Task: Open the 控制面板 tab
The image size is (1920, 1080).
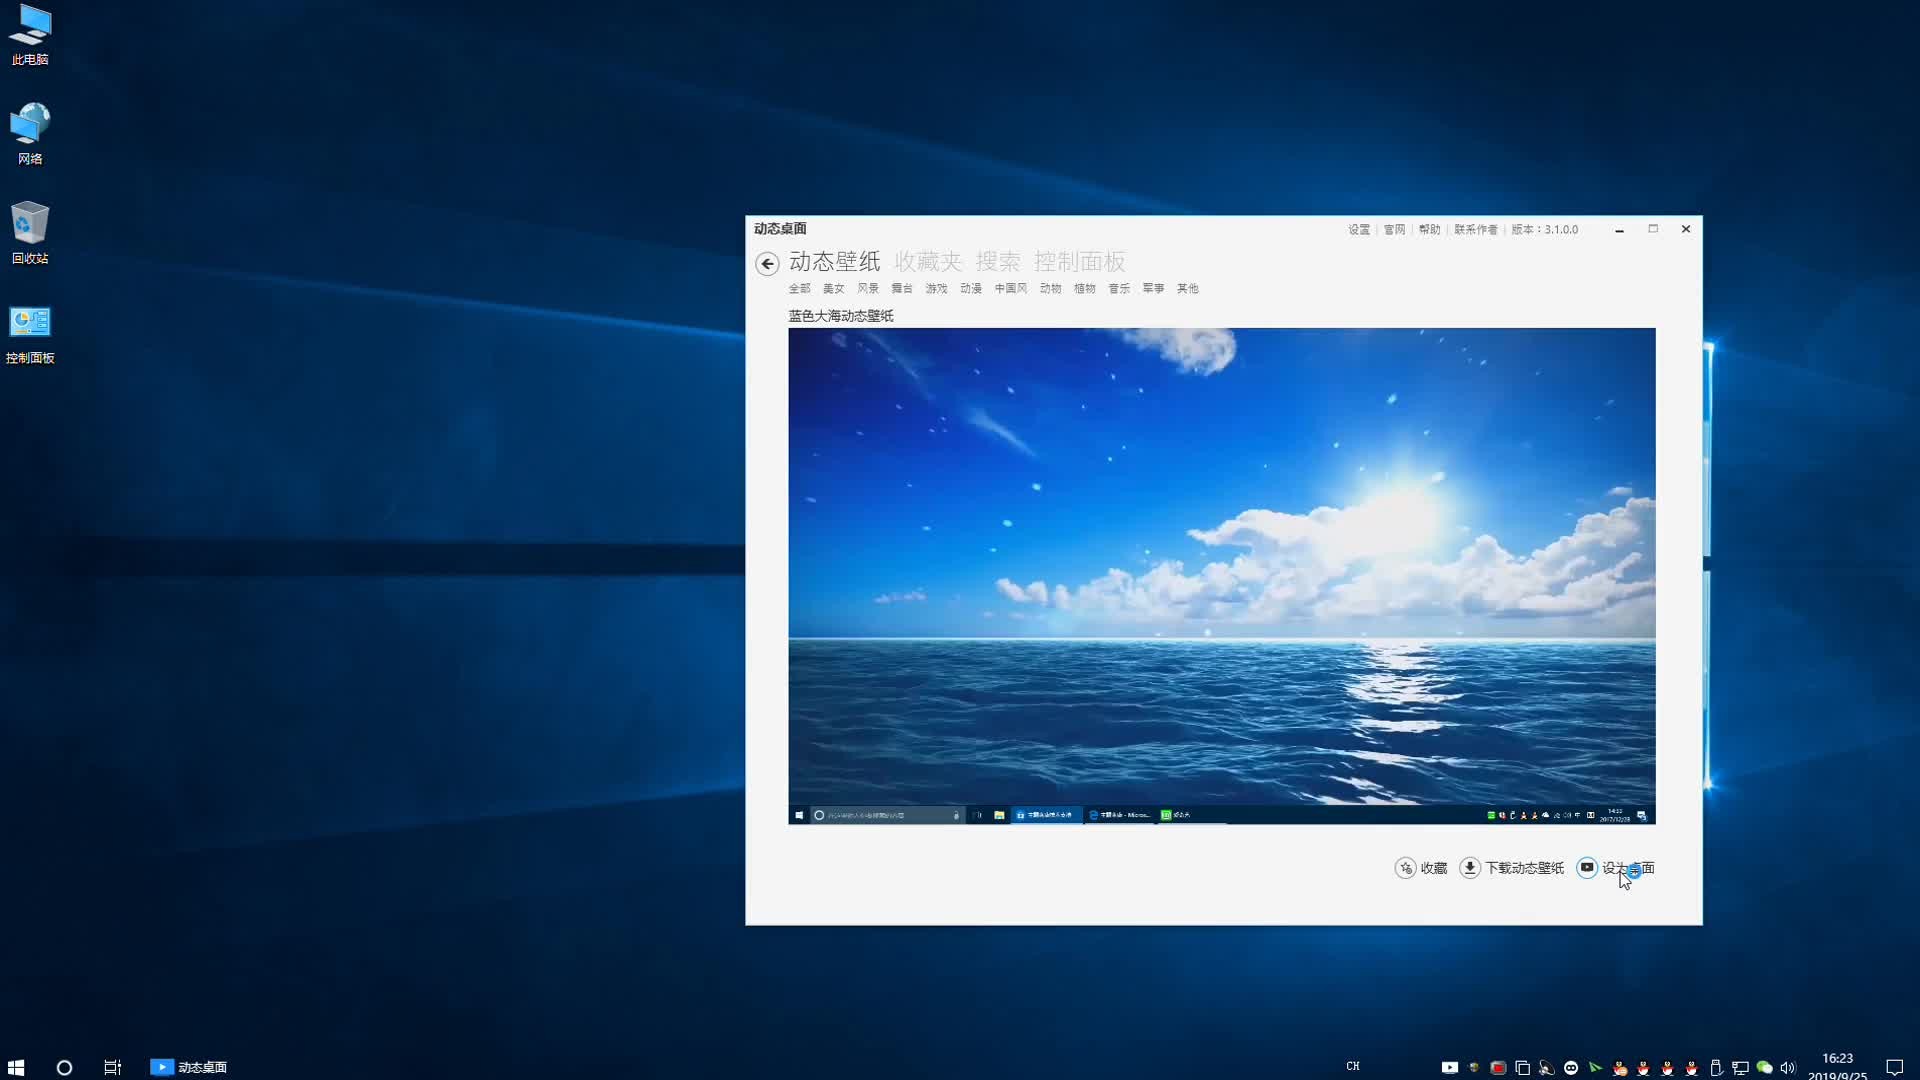Action: point(1079,262)
